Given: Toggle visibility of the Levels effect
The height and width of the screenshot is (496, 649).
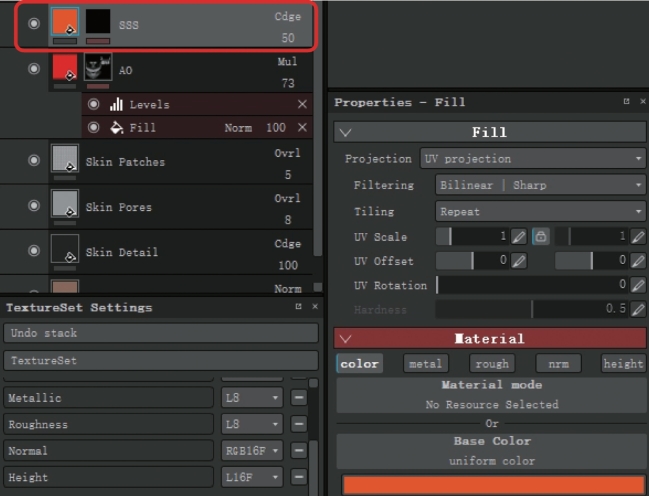Looking at the screenshot, I should click(x=94, y=104).
